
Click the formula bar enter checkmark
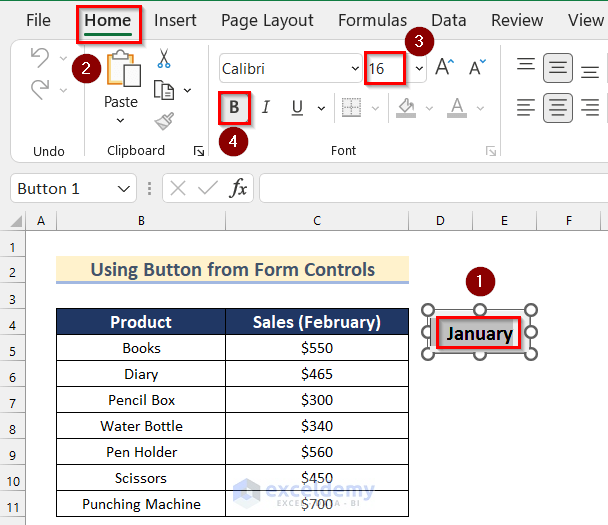tap(208, 189)
